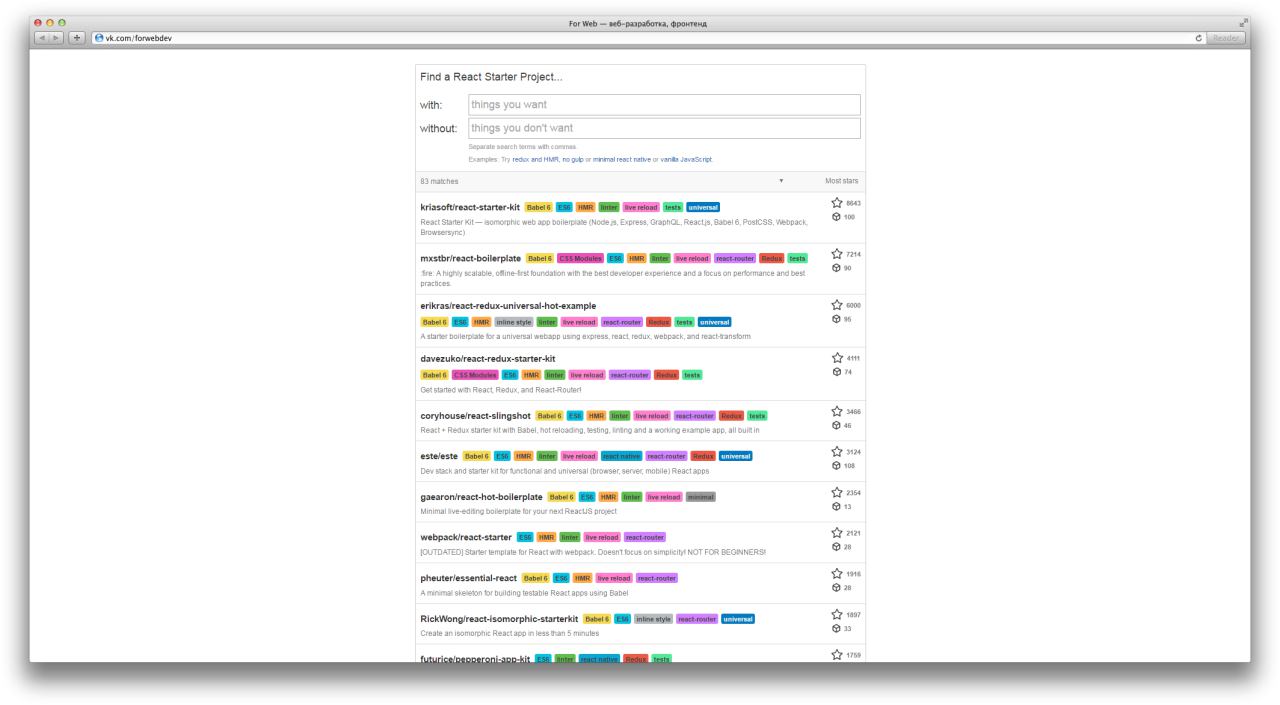Screen dimensions: 1280x705
Task: Open the este/este project link
Action: click(x=439, y=455)
